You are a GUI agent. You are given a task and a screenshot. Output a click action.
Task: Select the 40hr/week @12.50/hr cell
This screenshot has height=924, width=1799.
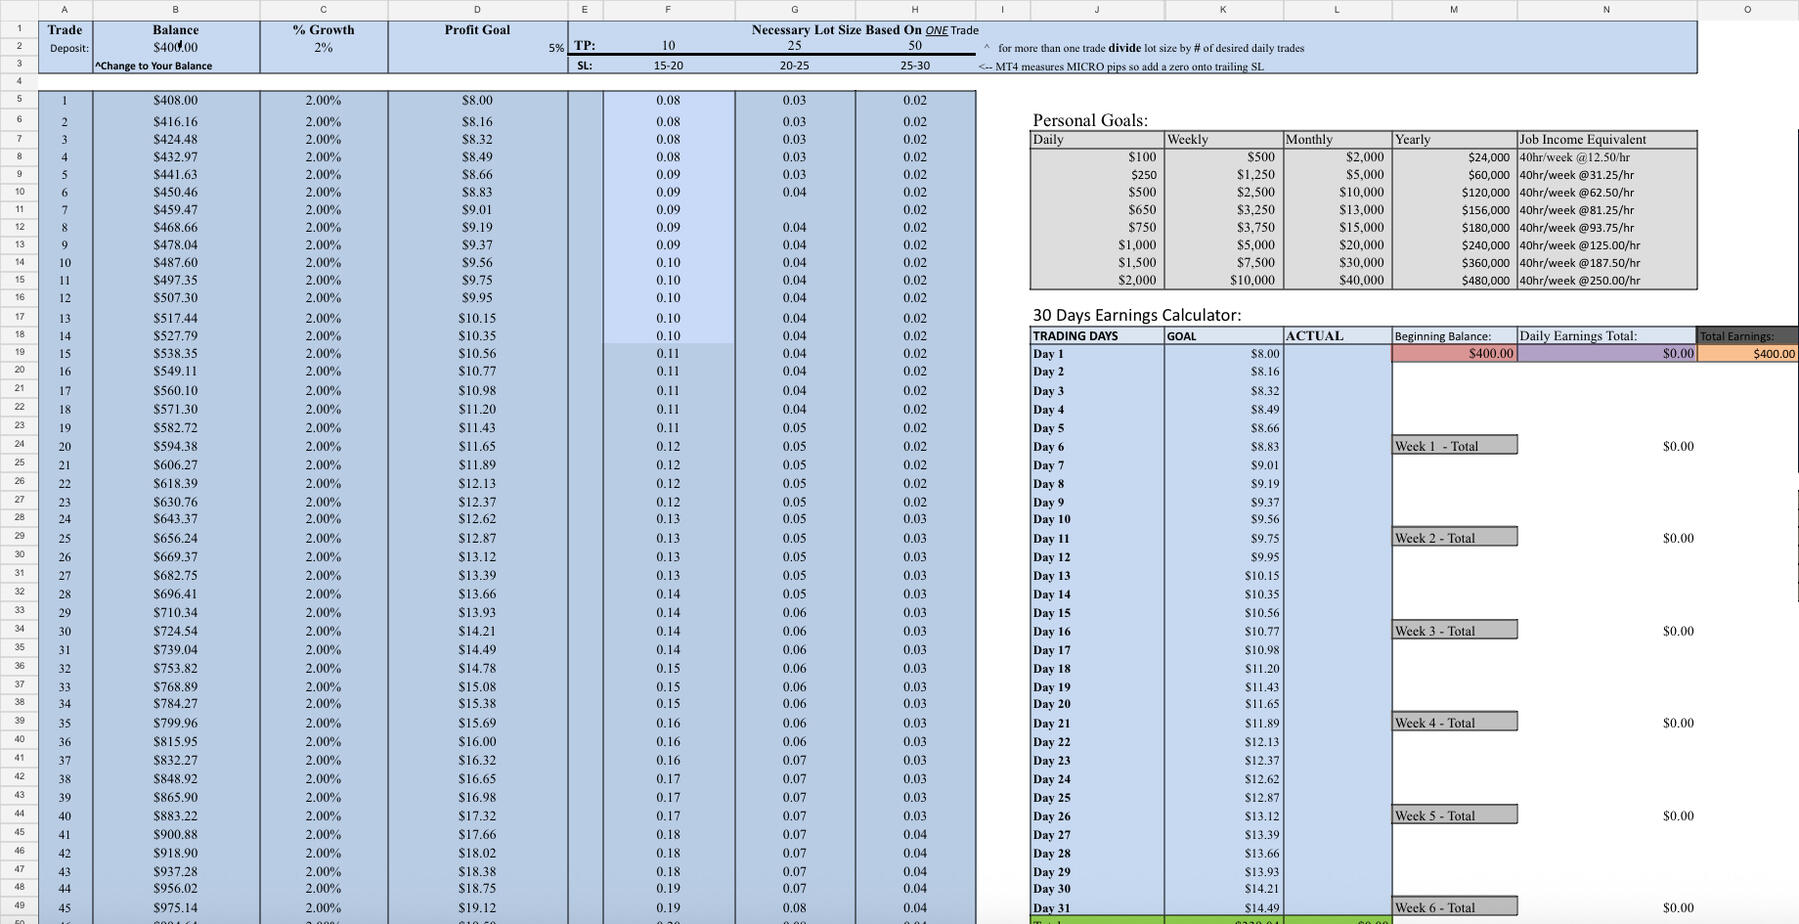(1607, 157)
